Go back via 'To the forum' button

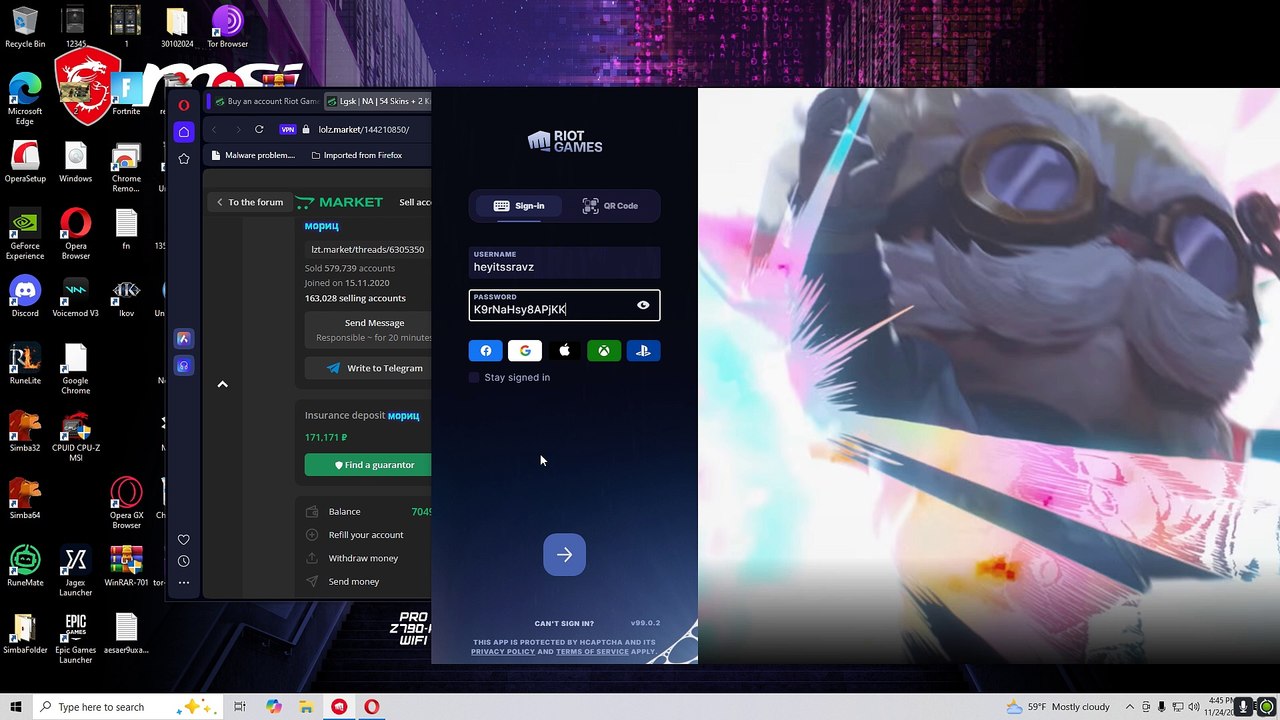(250, 202)
